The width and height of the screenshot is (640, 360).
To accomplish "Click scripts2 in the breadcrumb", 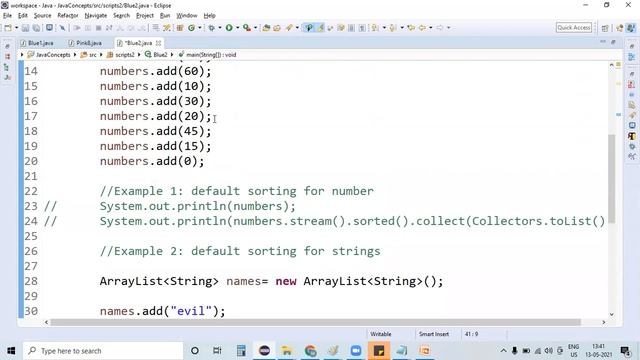I will click(x=124, y=55).
